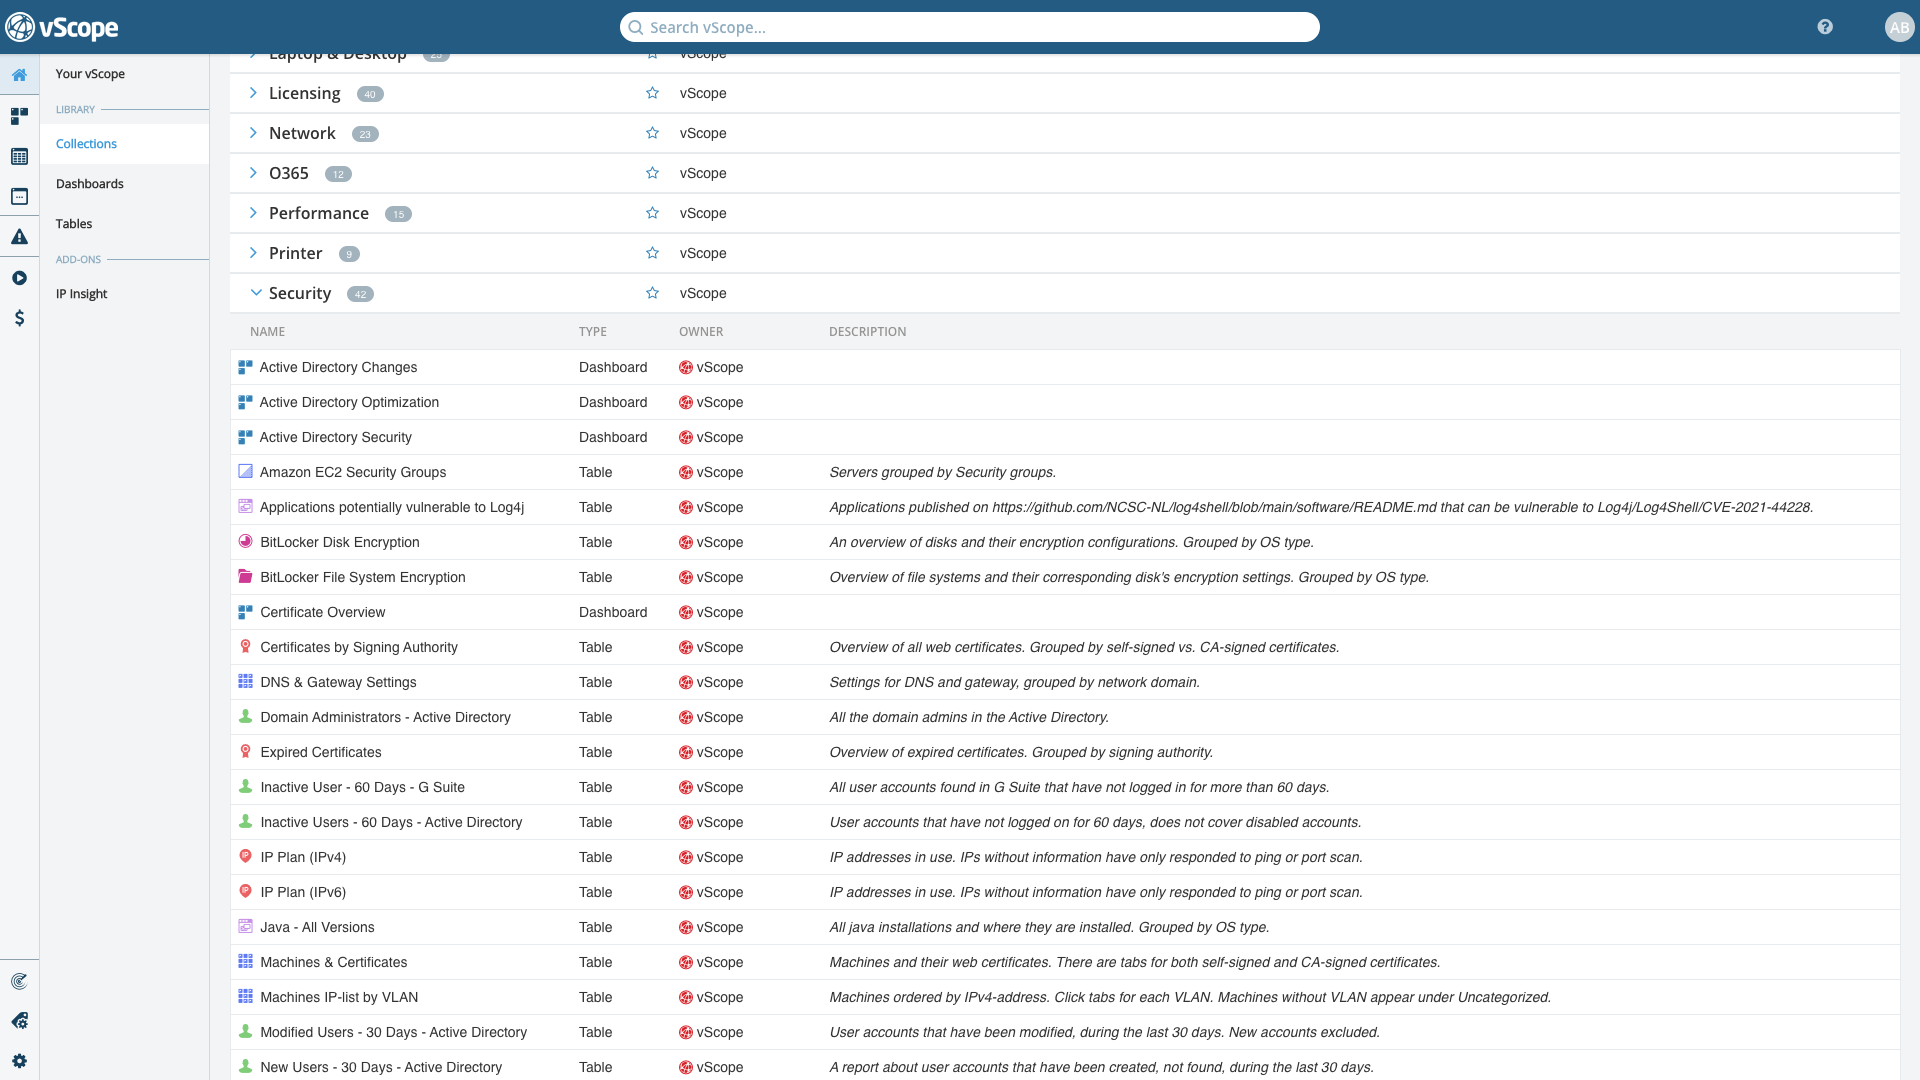Click the OWNER column header
Screen dimensions: 1920x1080
(x=700, y=332)
